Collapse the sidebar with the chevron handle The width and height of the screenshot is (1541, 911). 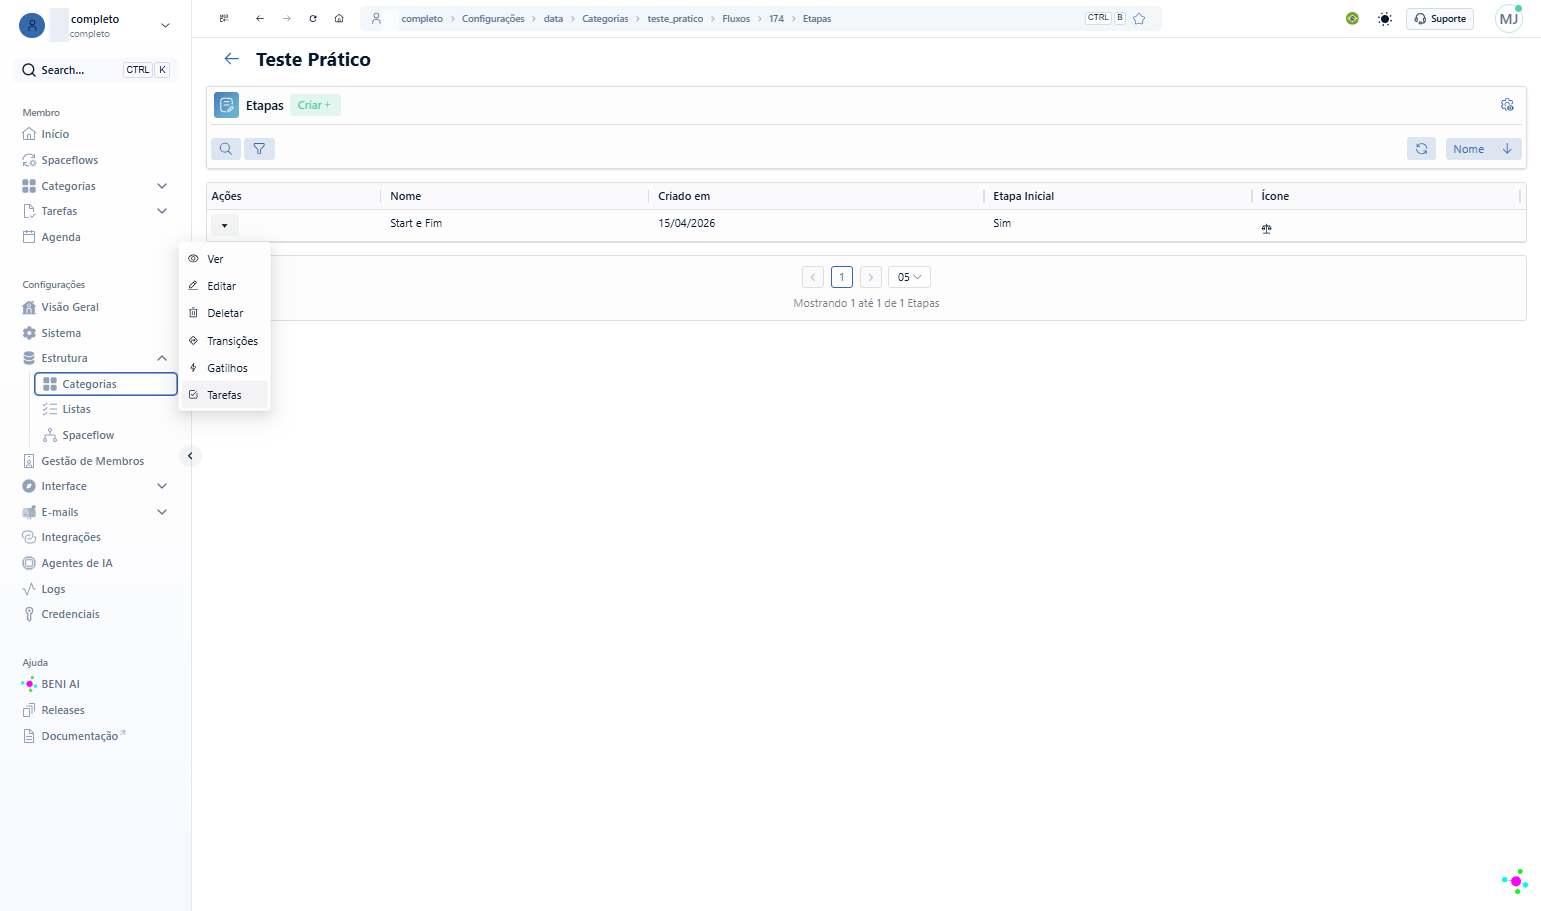[190, 456]
